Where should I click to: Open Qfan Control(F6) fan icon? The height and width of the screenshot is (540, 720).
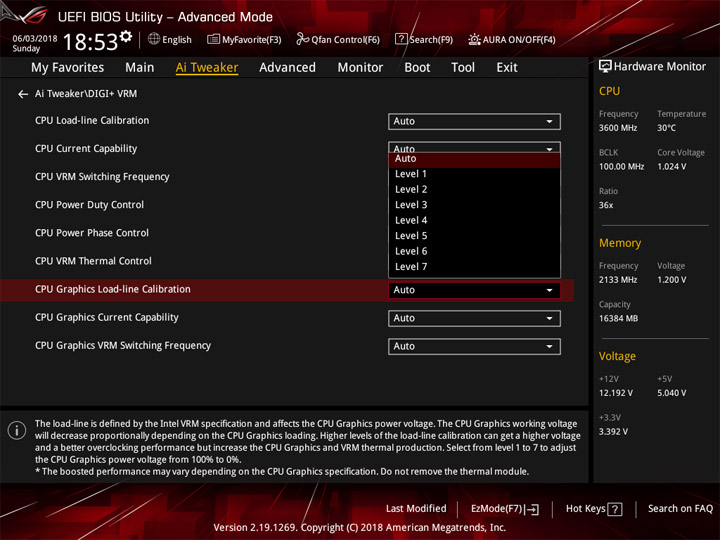click(302, 39)
